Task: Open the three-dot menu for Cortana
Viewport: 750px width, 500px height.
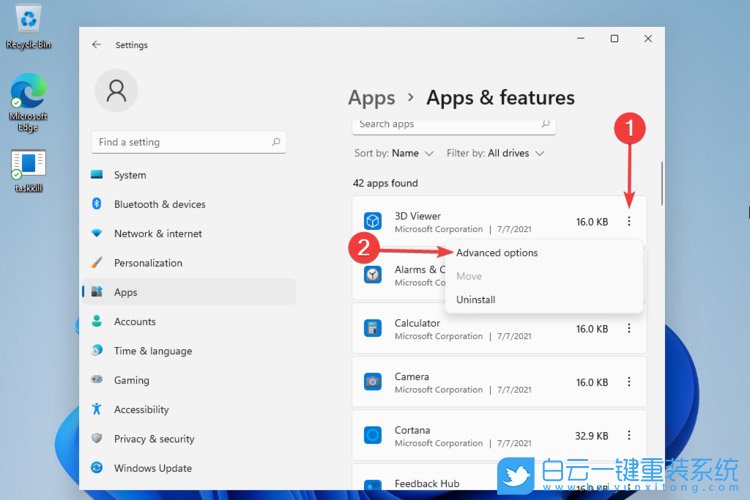Action: 629,435
